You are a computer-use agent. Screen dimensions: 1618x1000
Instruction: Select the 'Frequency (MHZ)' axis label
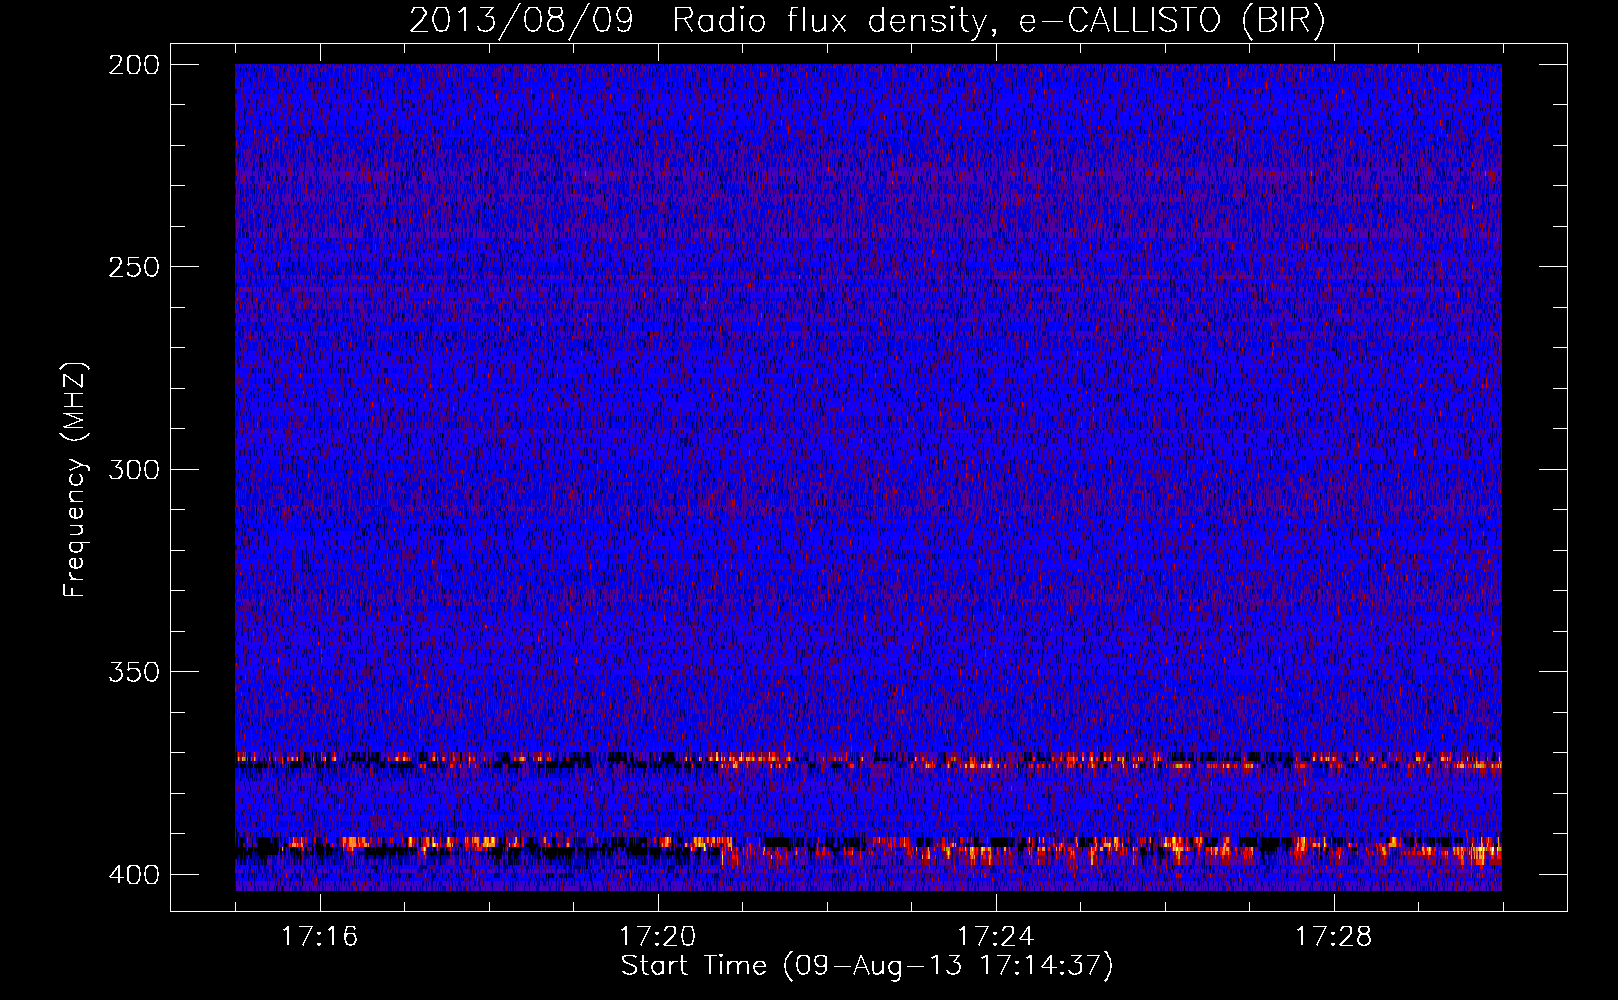click(x=75, y=479)
